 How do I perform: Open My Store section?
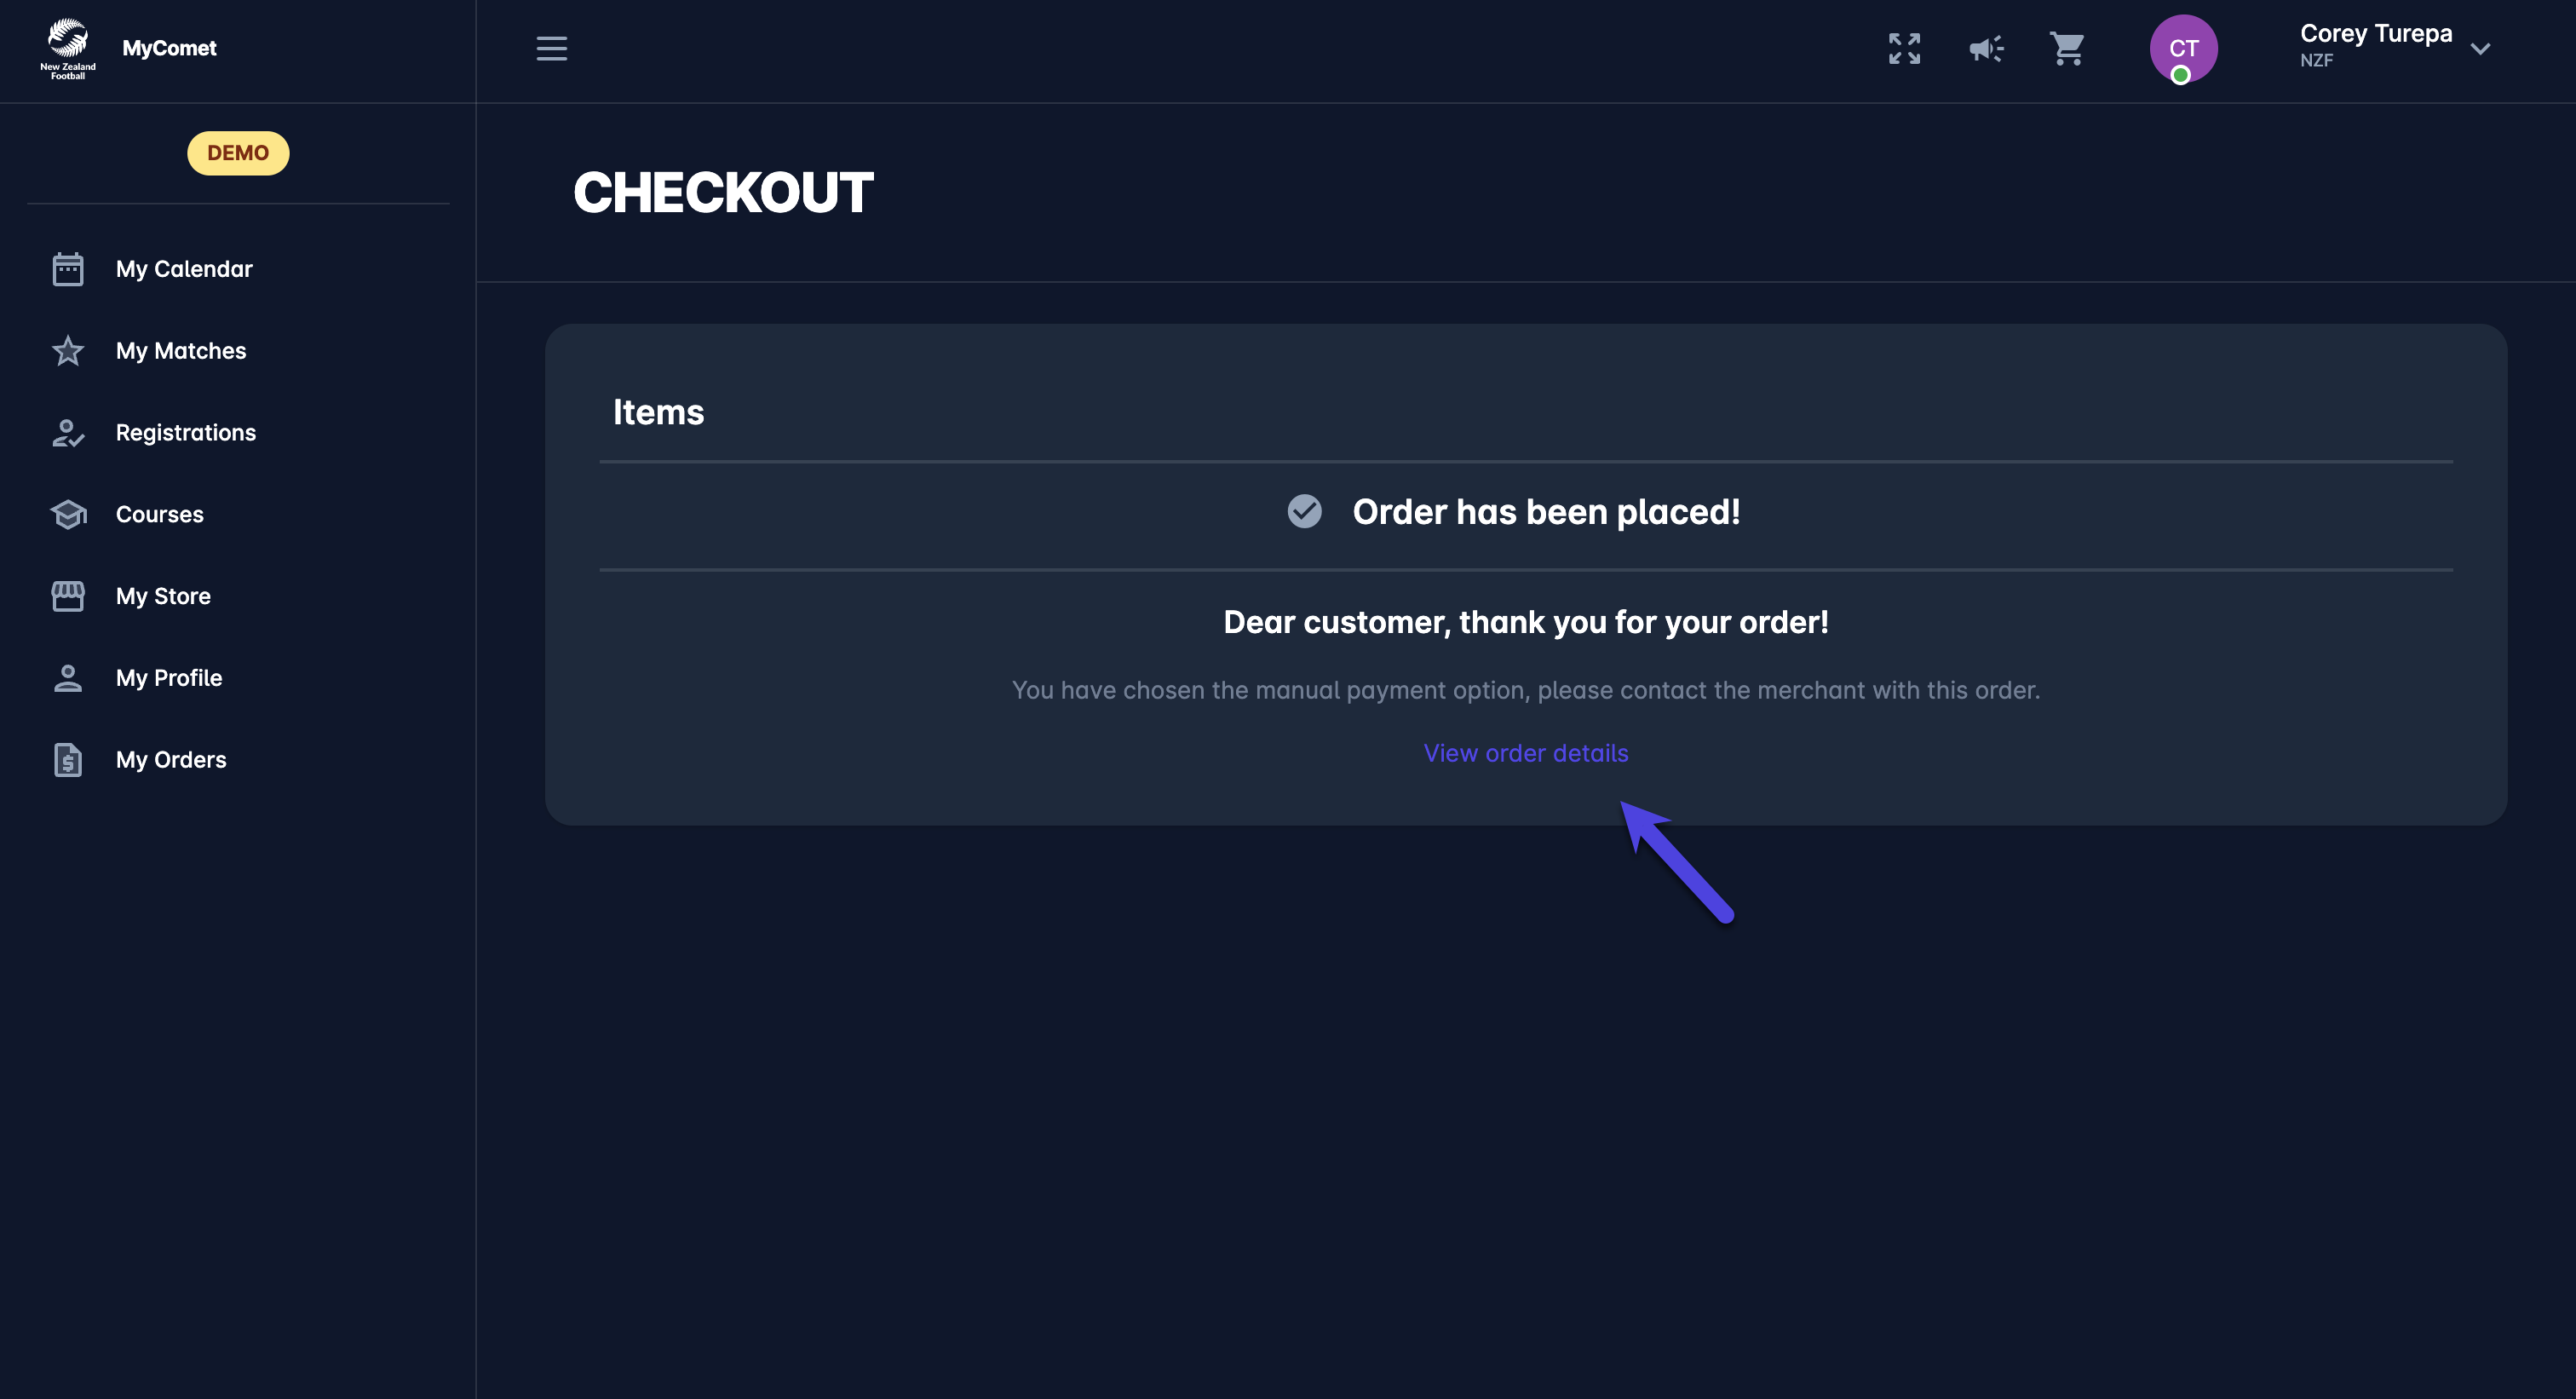163,596
